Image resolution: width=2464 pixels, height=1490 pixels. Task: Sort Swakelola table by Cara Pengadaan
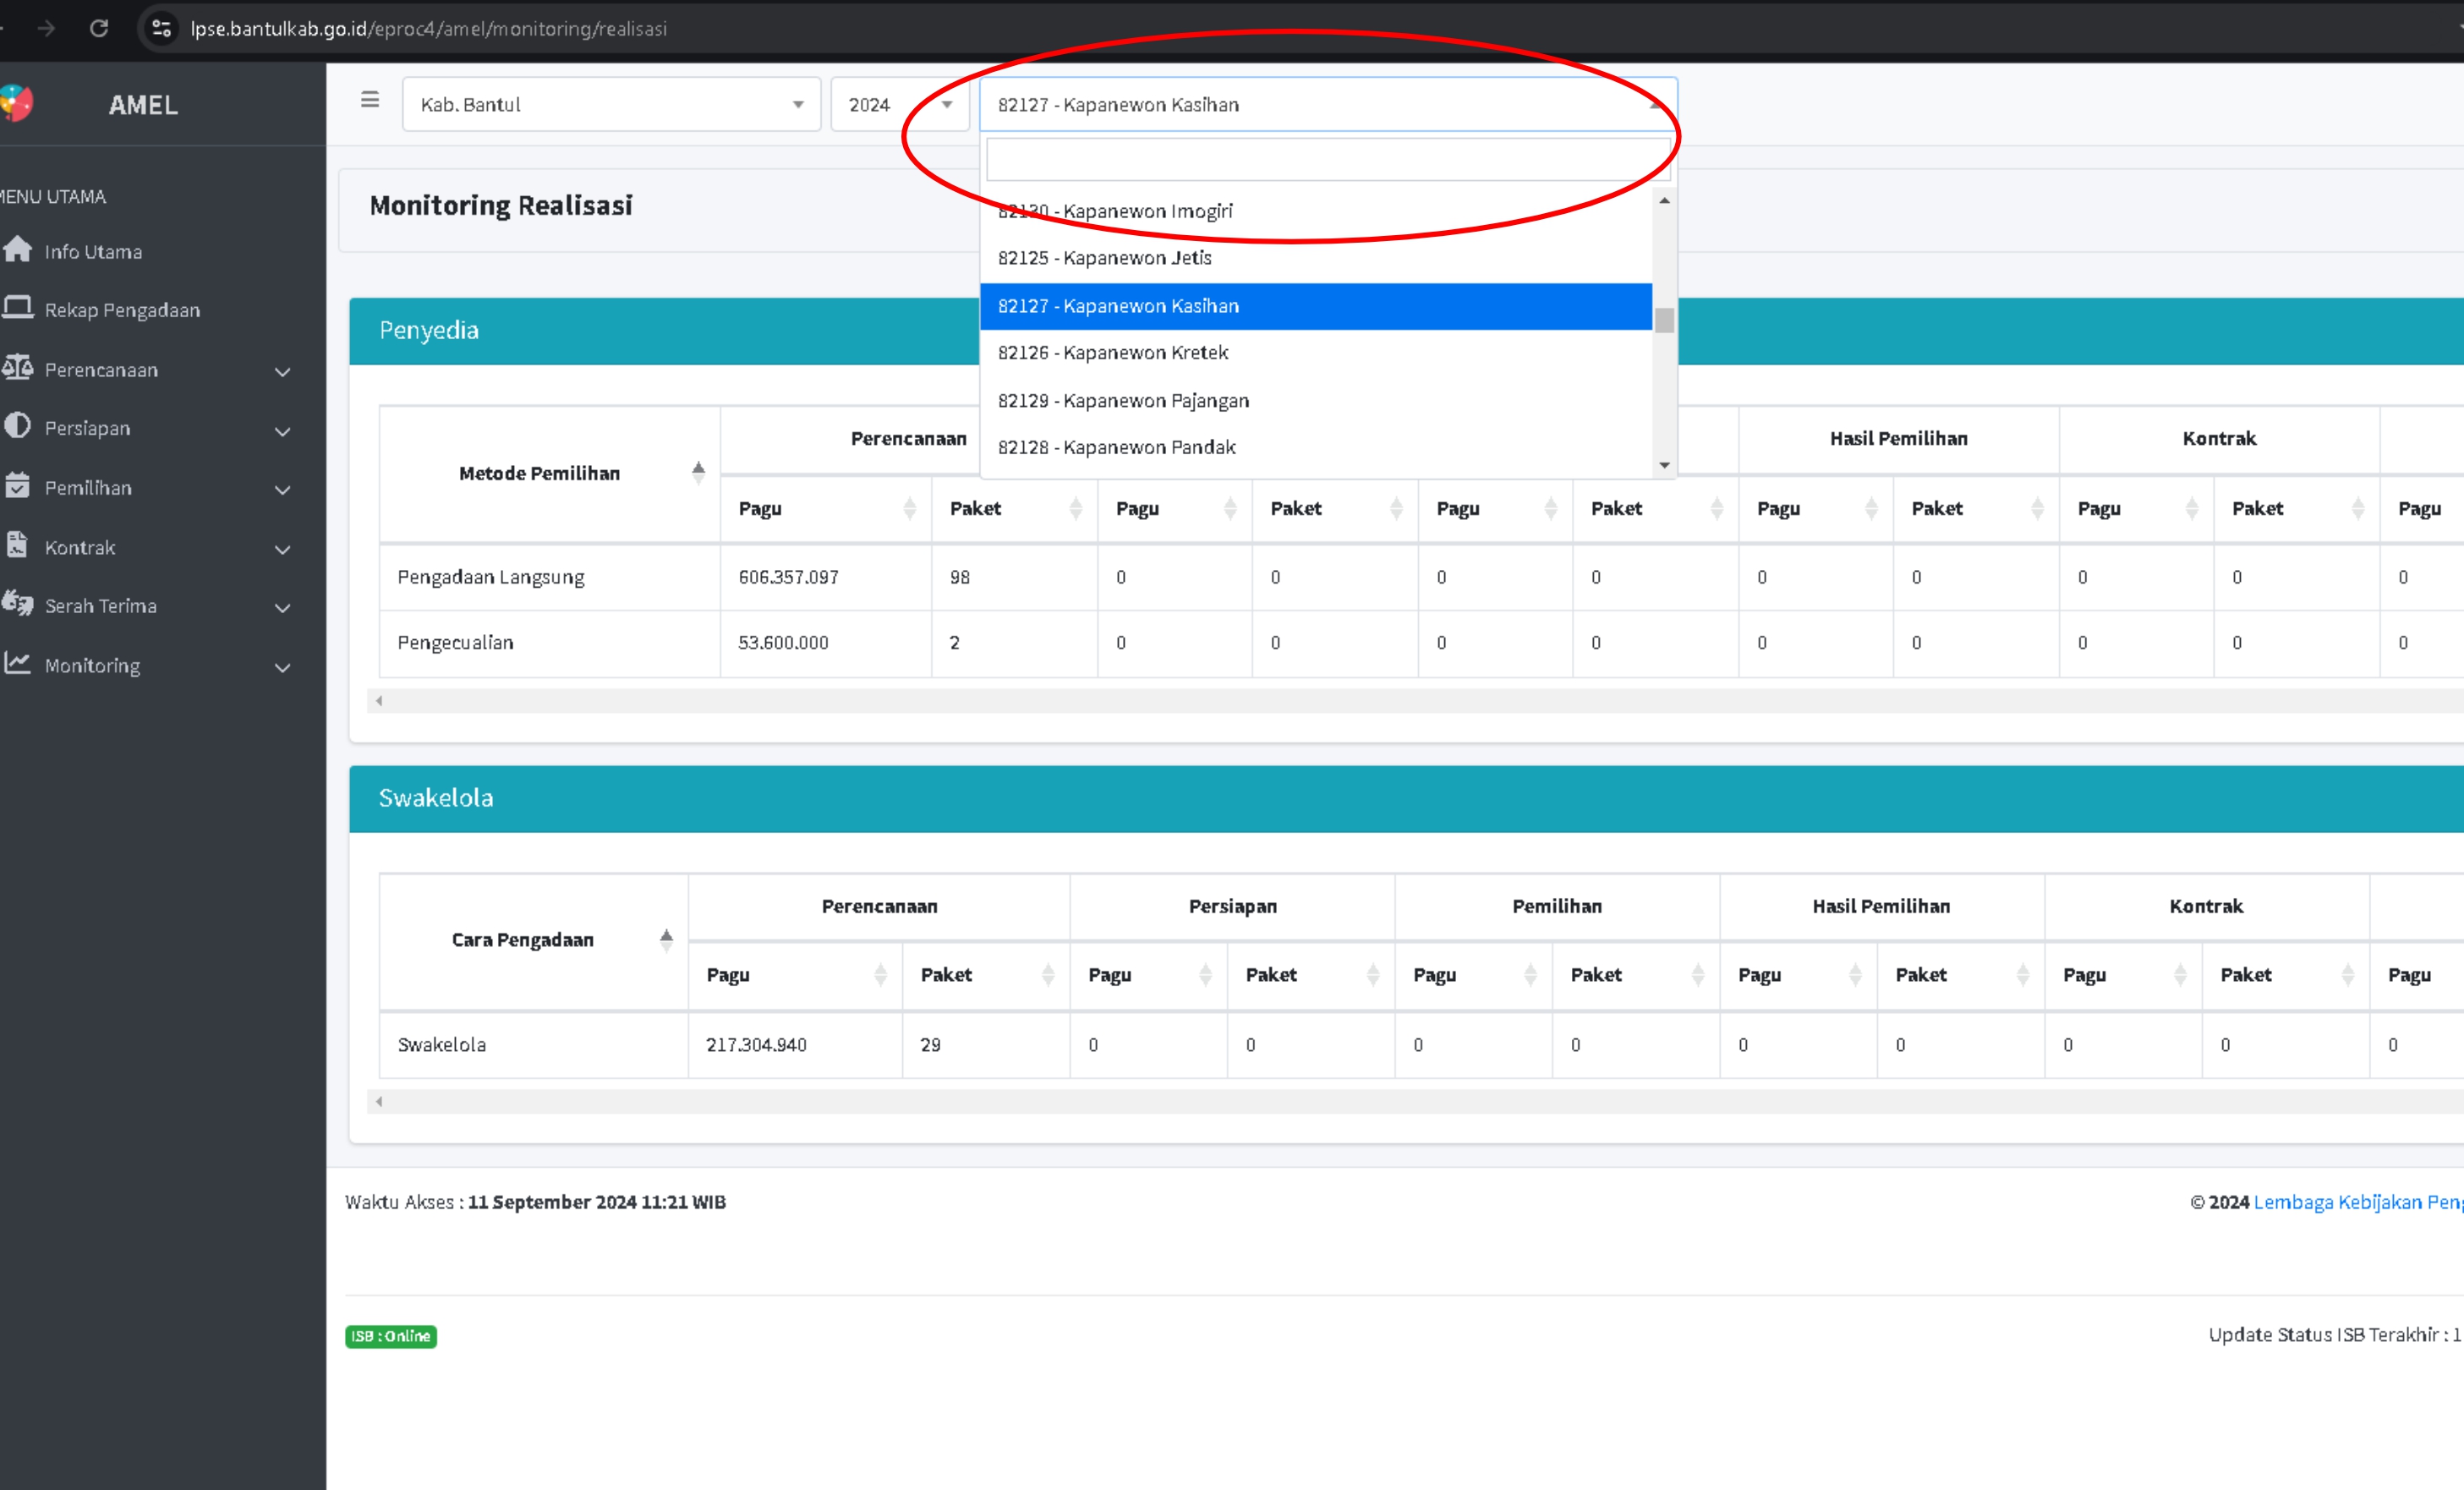click(666, 940)
